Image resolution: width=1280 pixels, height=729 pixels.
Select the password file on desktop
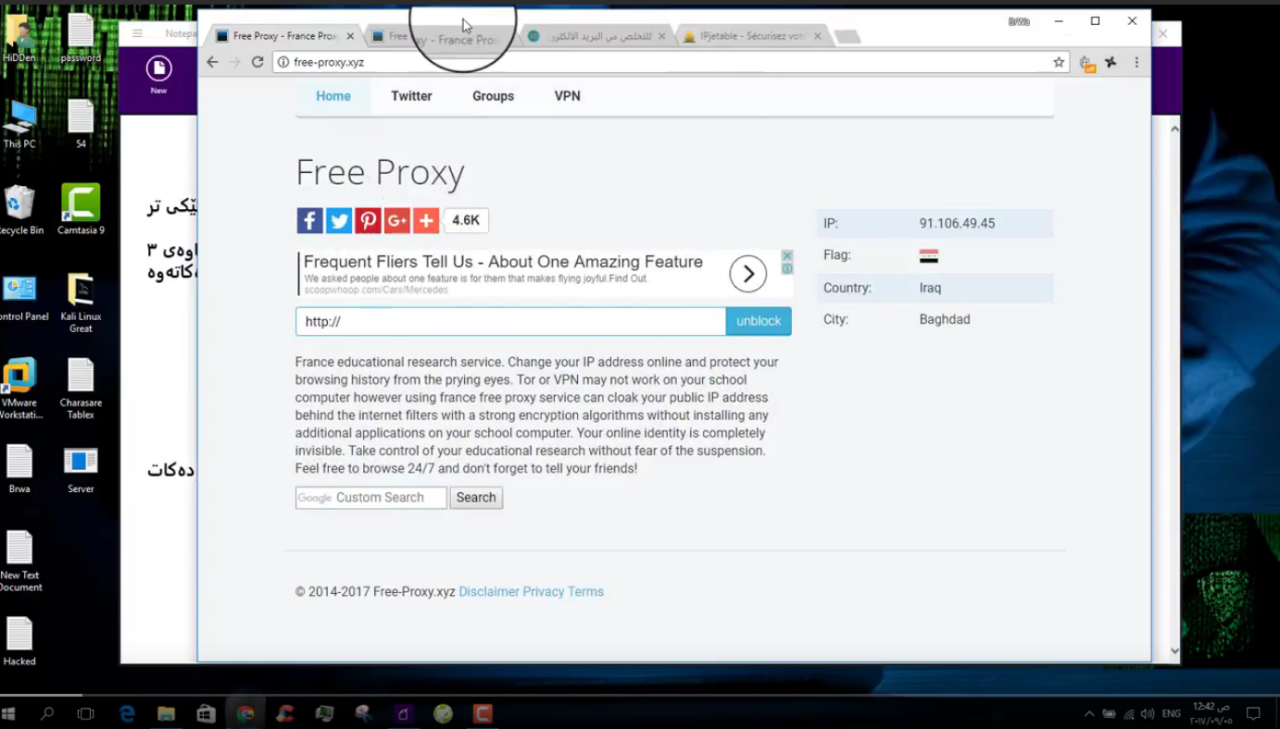tap(80, 38)
